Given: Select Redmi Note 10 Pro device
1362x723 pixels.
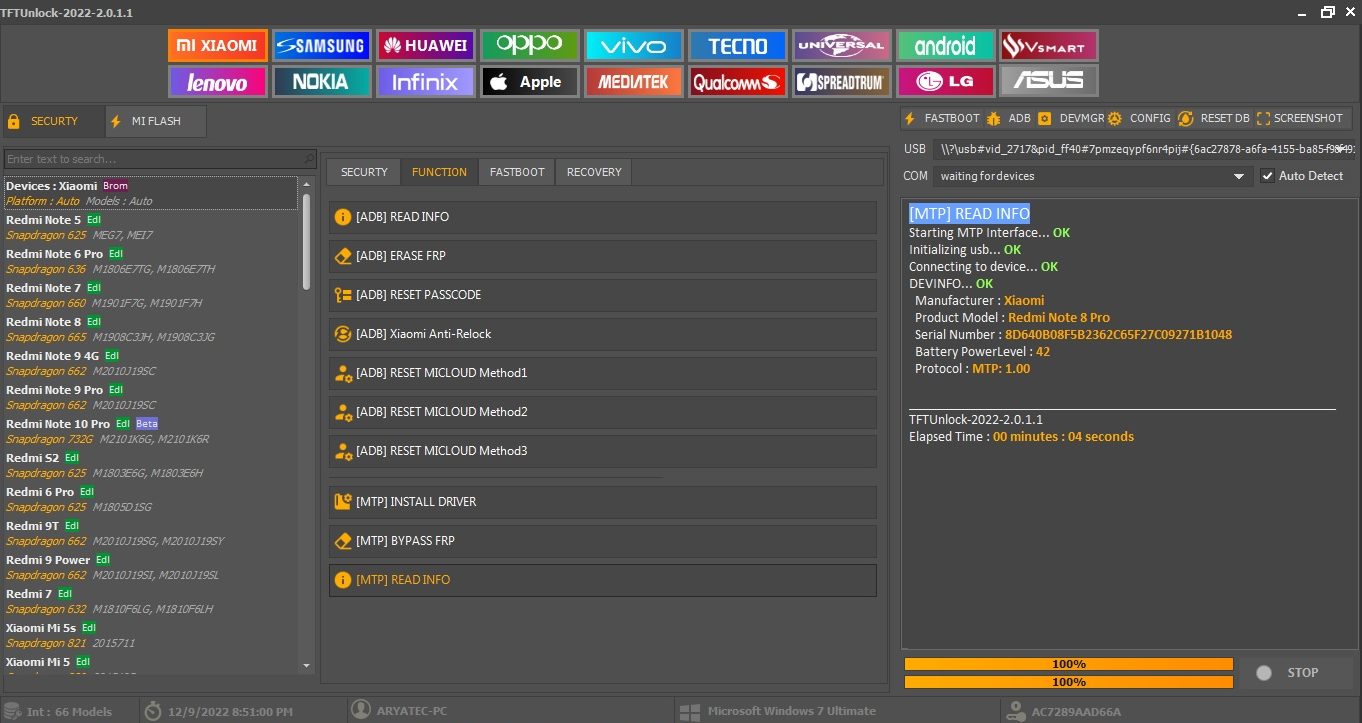Looking at the screenshot, I should 151,431.
